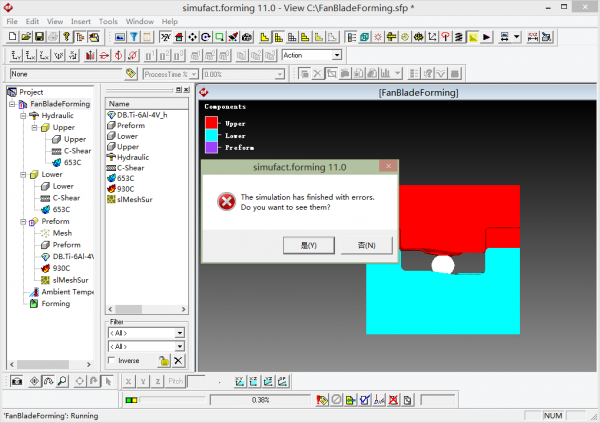Image resolution: width=600 pixels, height=423 pixels.
Task: Open the Tools menu
Action: pos(108,21)
